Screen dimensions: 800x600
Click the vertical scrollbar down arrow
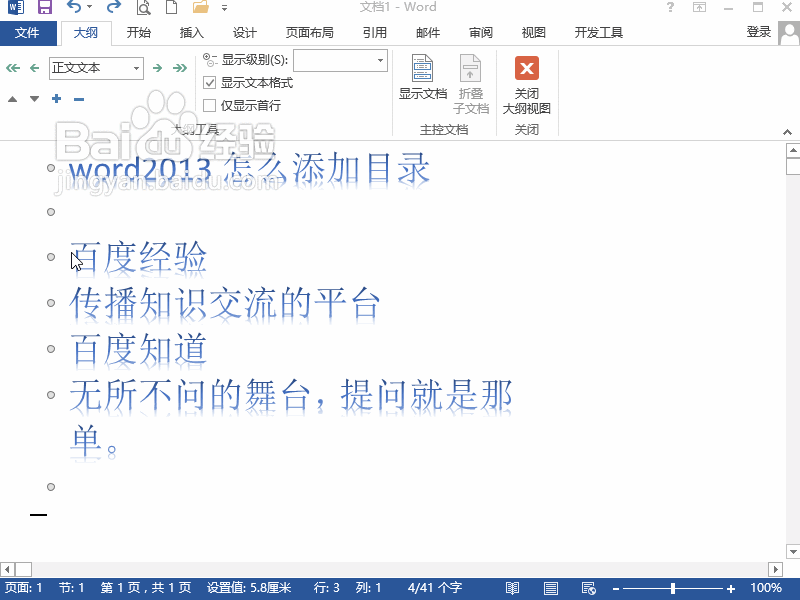(793, 552)
